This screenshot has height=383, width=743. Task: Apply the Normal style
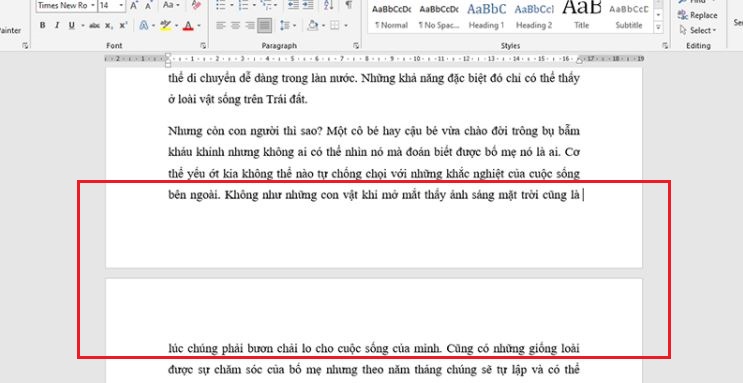(391, 17)
